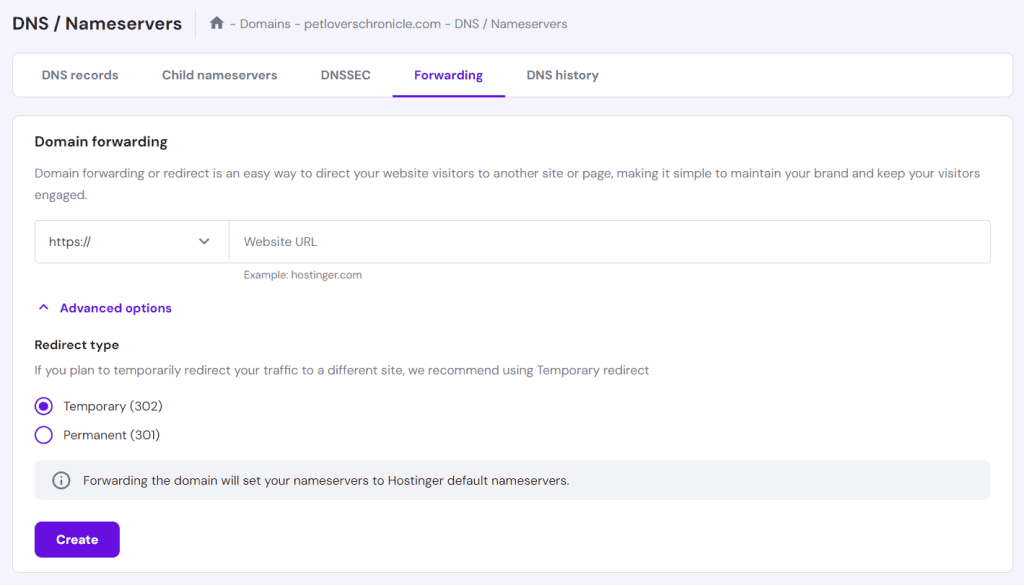Go to the DNSSEC tab

click(345, 75)
